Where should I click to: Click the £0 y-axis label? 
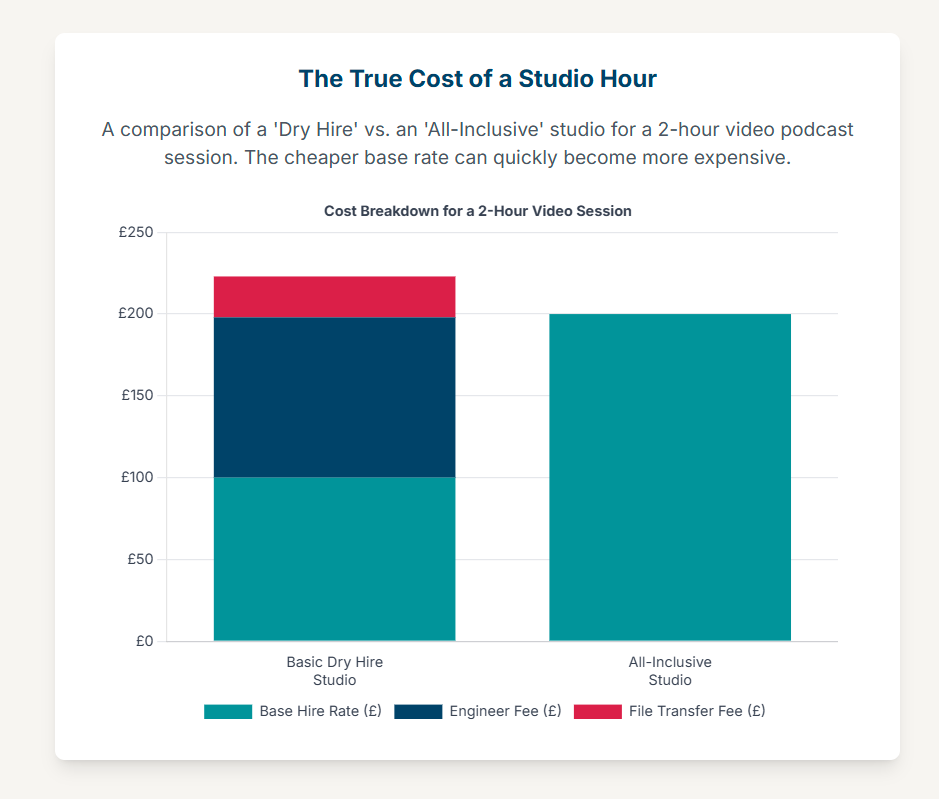pyautogui.click(x=145, y=641)
